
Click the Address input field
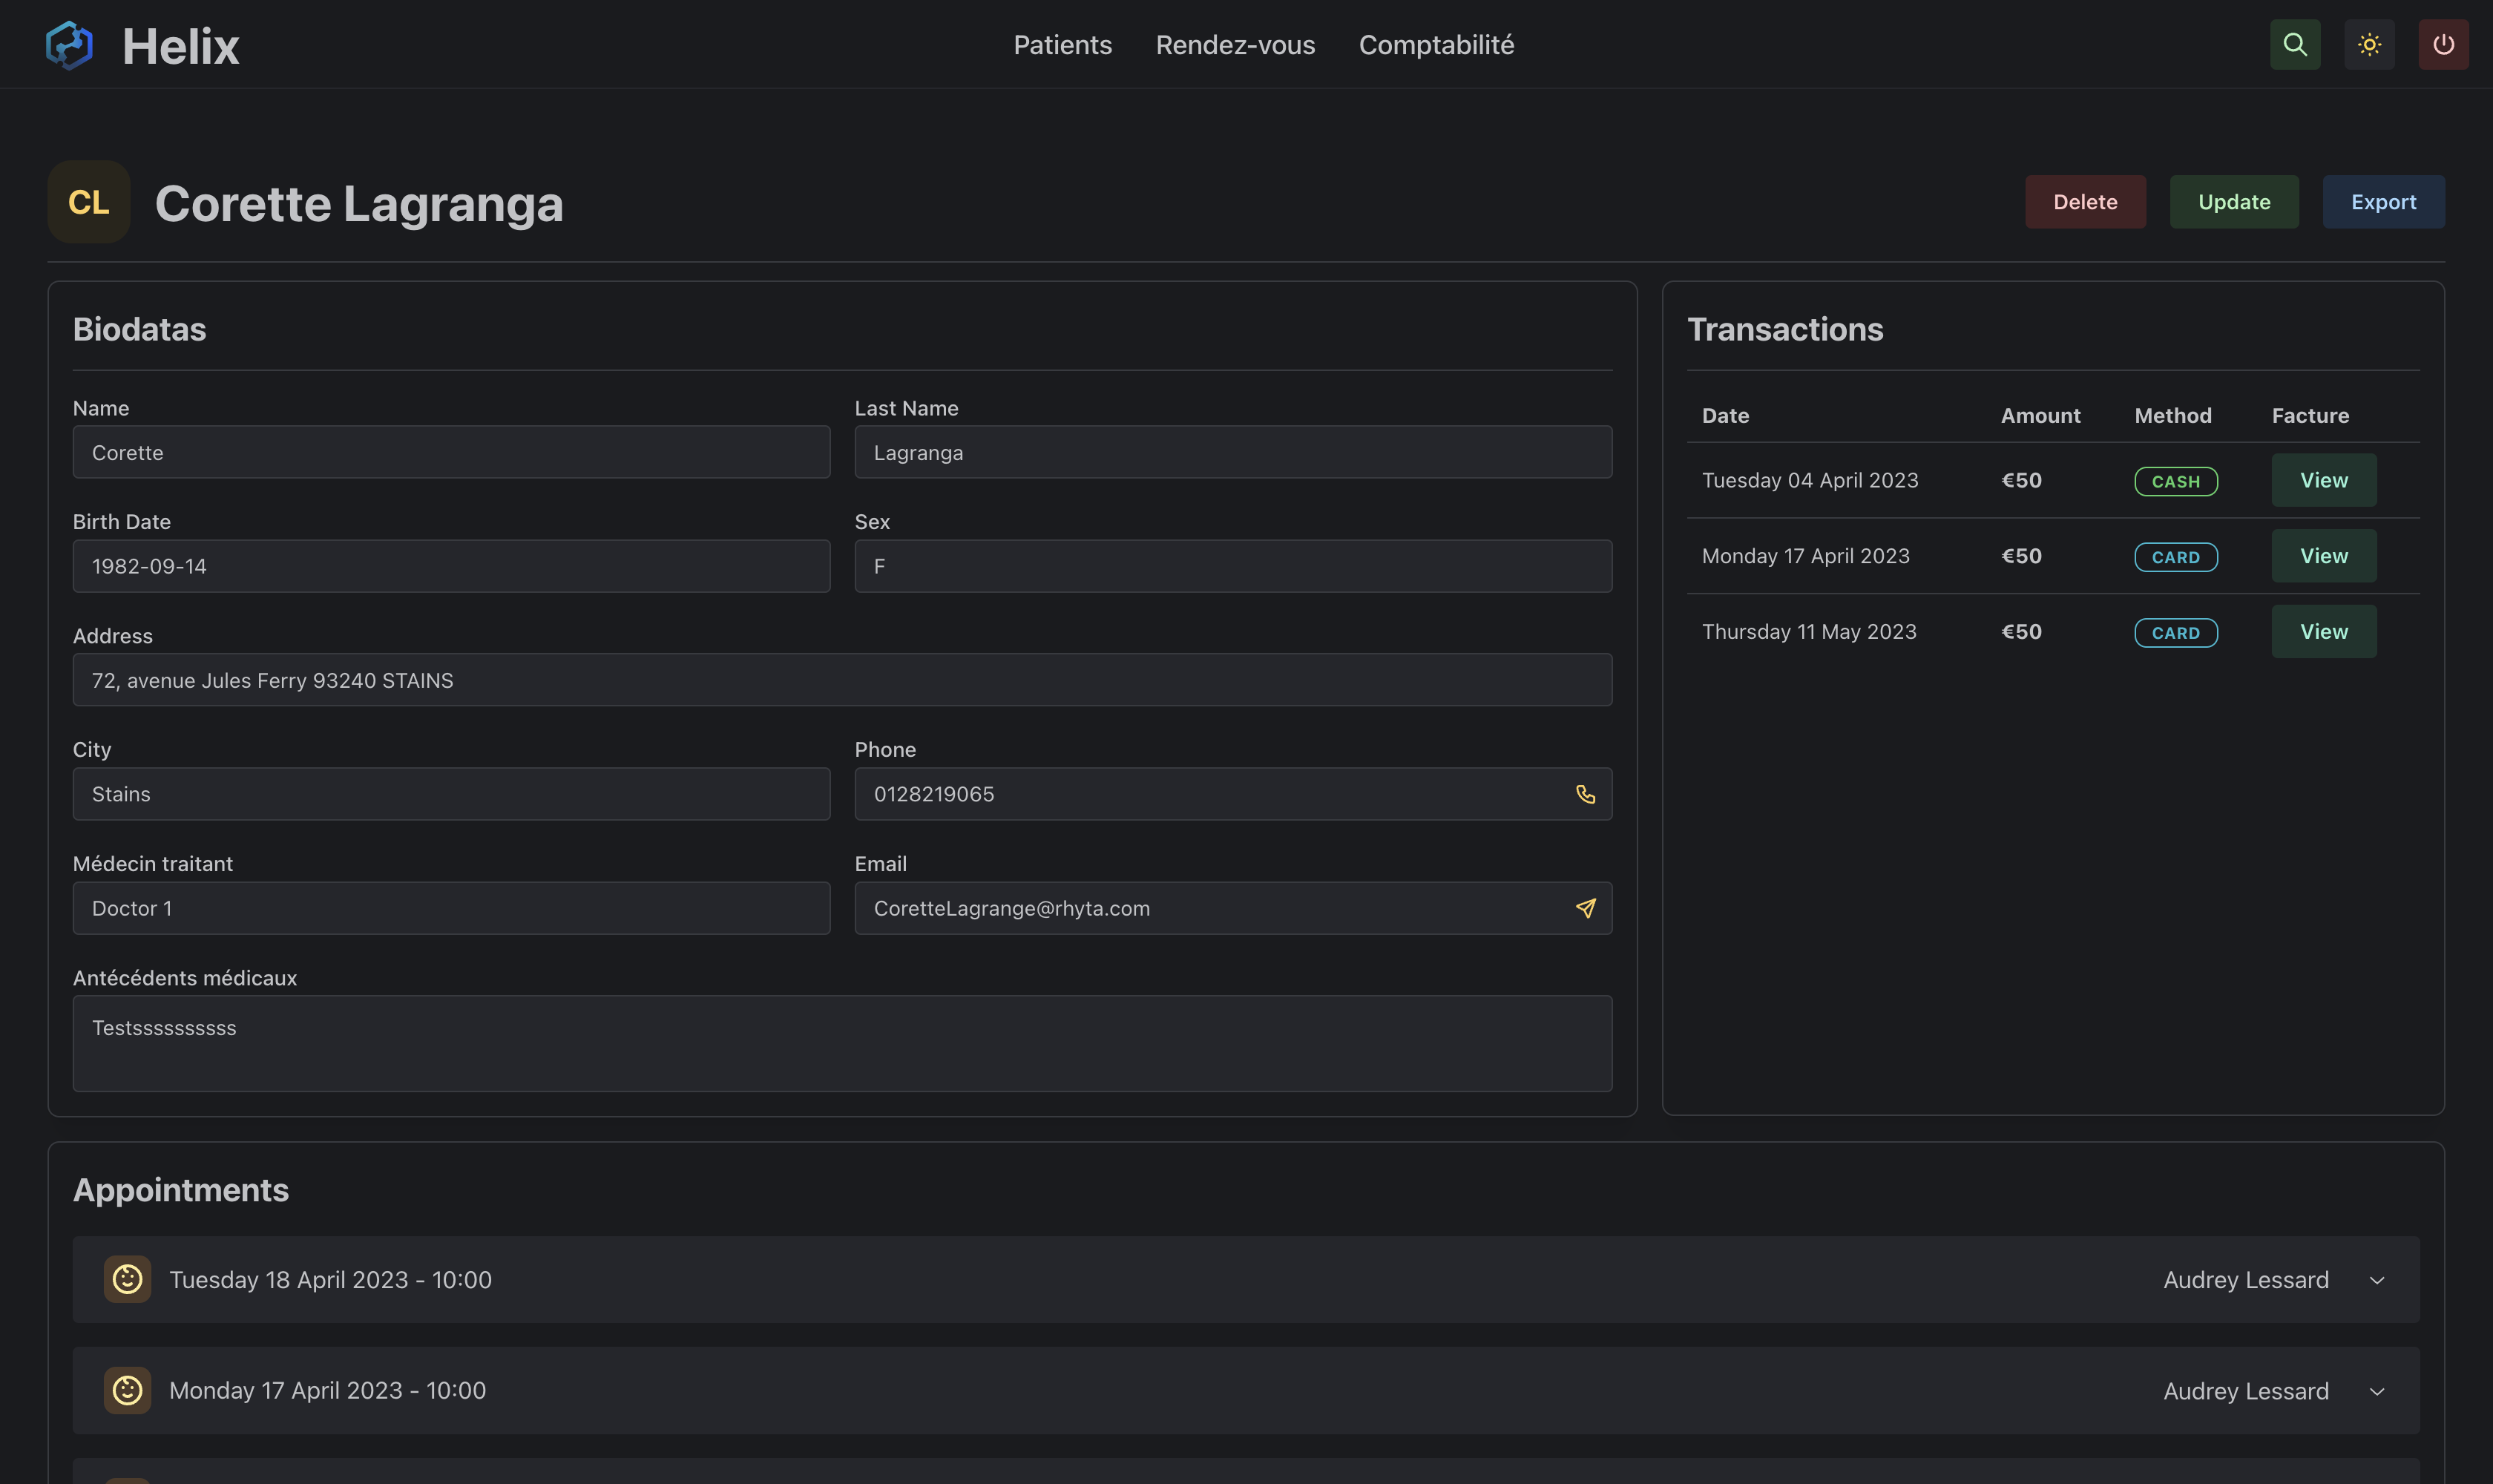coord(841,680)
